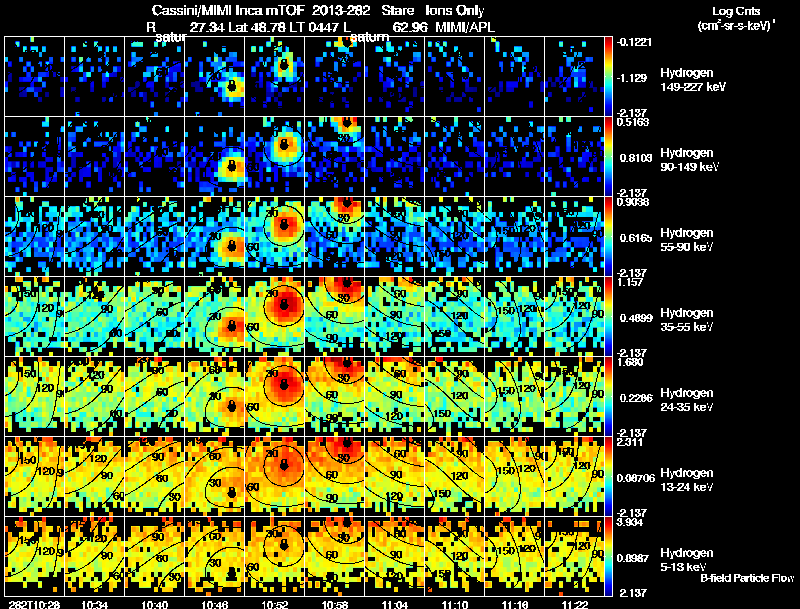
Task: Select the 'Hydrogen 55-90 keV' row label
Action: point(687,240)
